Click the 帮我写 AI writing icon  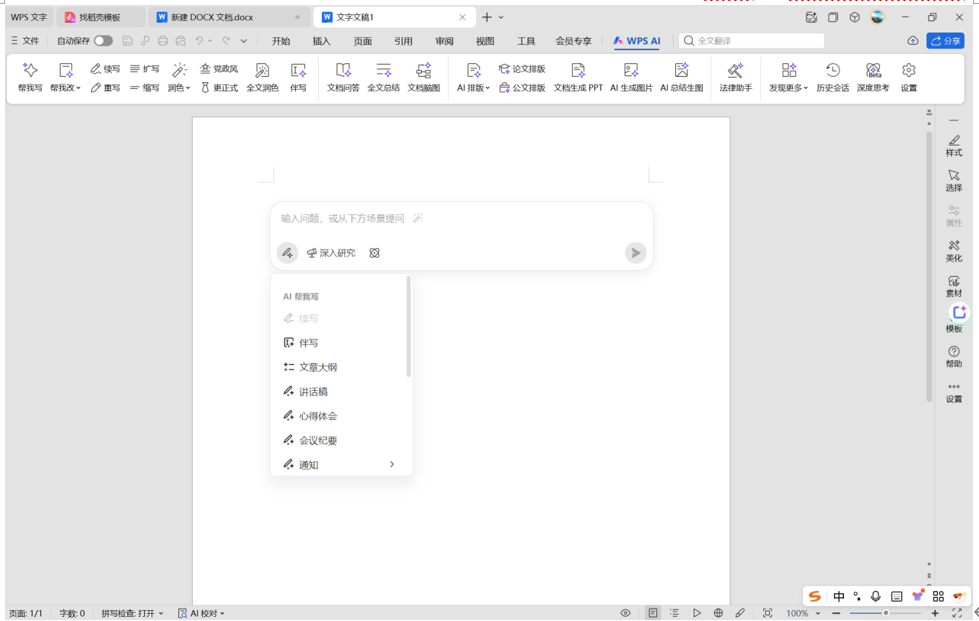pyautogui.click(x=30, y=77)
